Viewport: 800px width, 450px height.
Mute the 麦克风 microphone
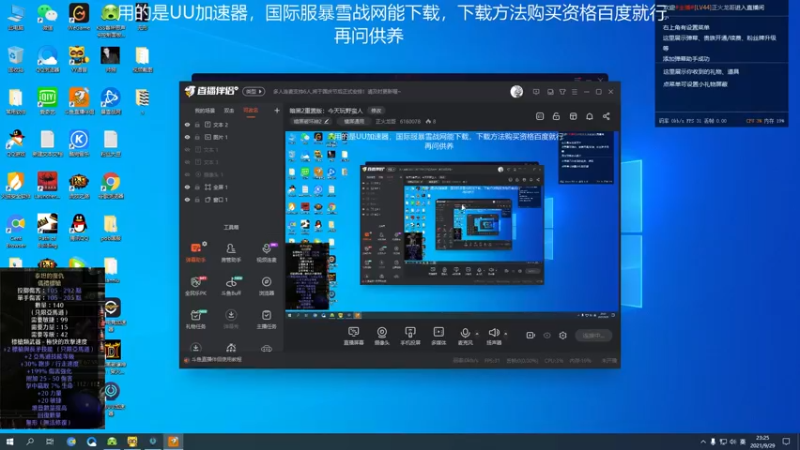(465, 336)
